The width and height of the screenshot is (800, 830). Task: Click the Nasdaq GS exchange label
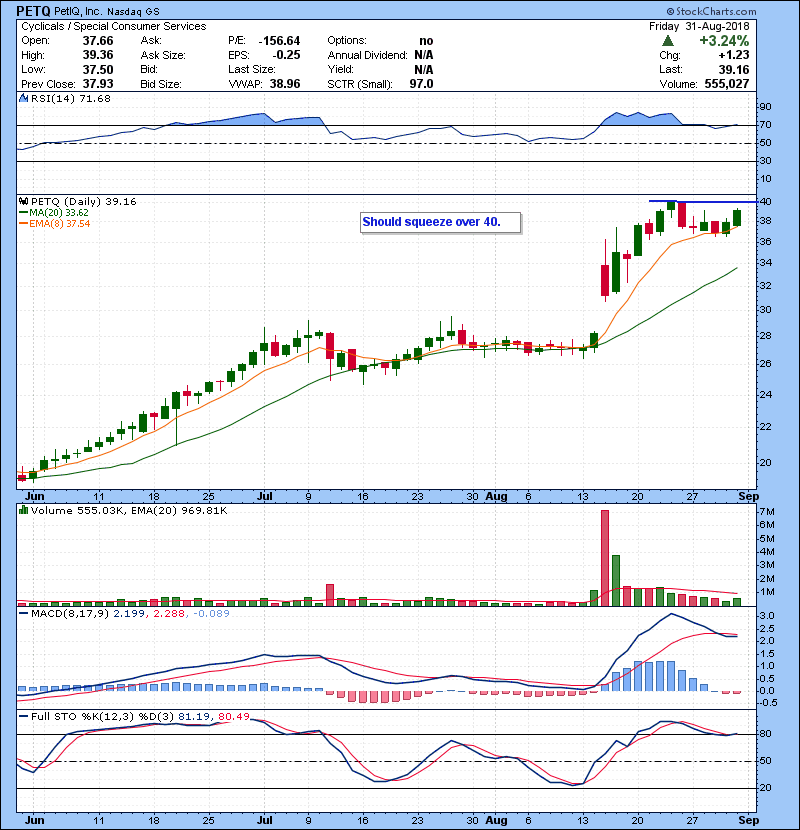pos(133,12)
